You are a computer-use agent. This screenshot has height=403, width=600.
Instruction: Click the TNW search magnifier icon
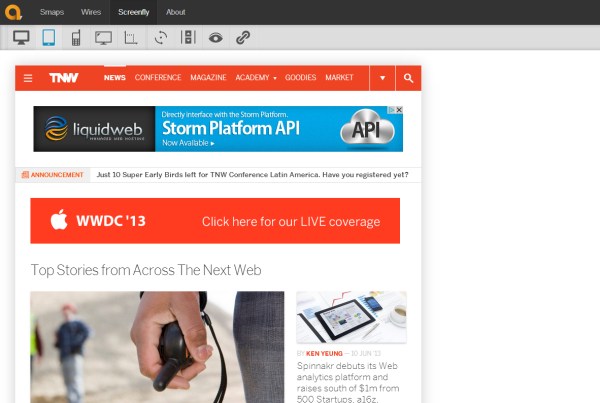click(x=409, y=78)
